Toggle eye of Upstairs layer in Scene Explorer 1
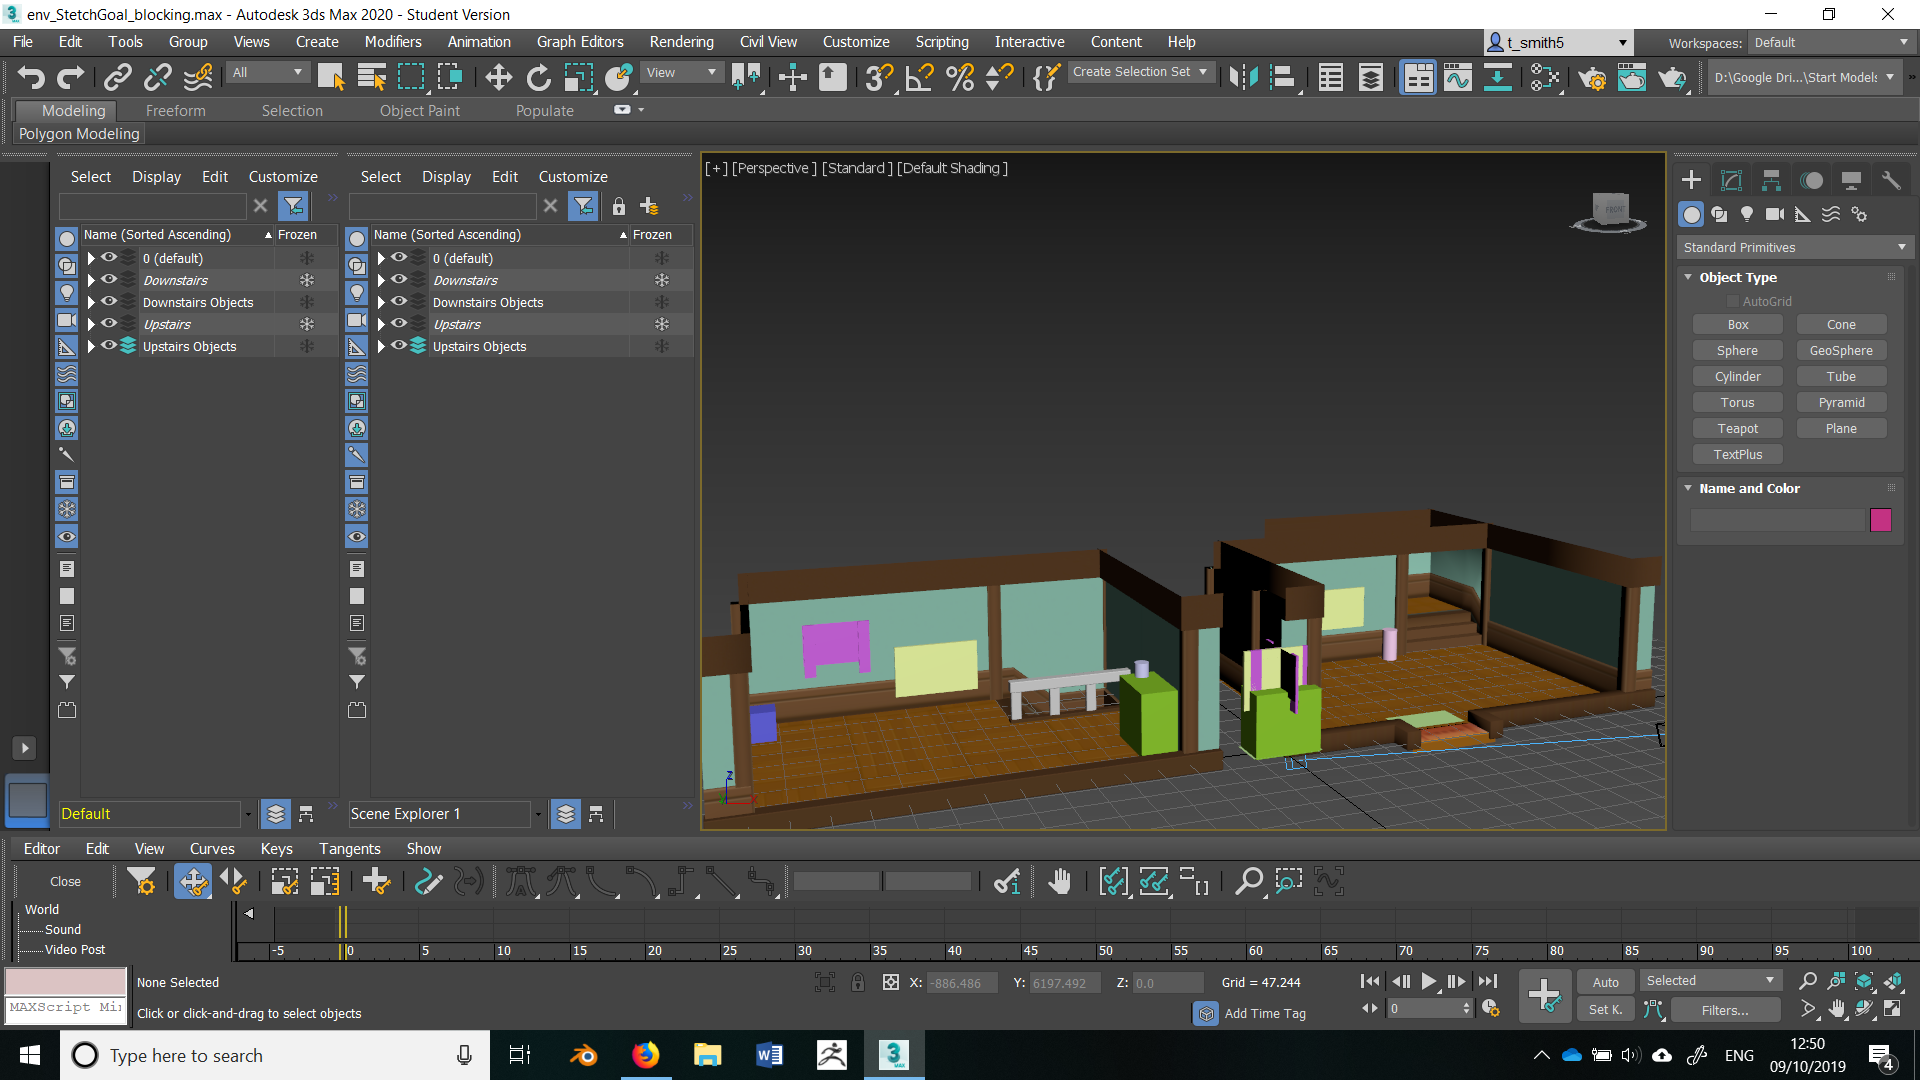Screen dimensions: 1920x1080 tap(399, 324)
